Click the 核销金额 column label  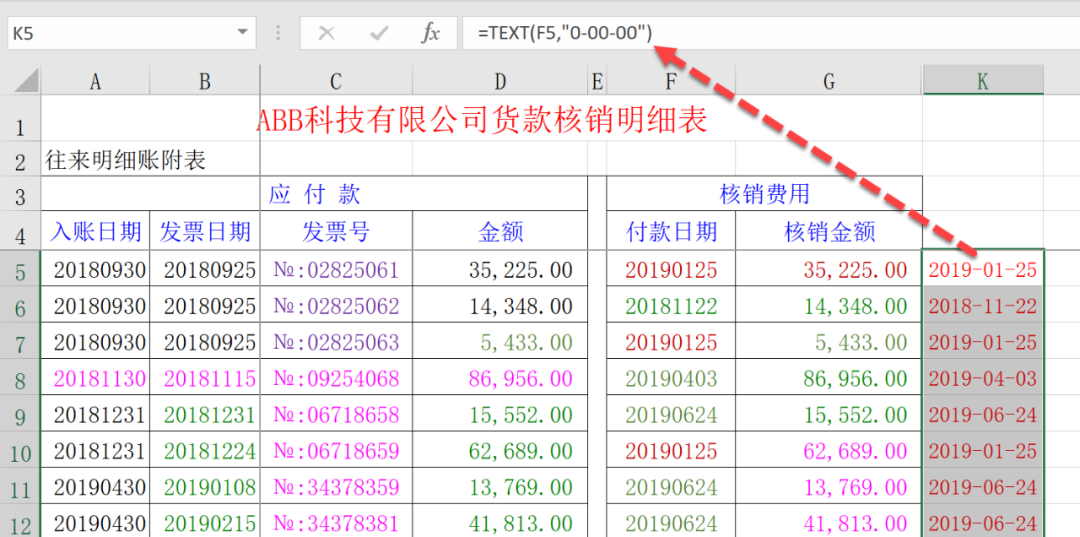tap(829, 231)
